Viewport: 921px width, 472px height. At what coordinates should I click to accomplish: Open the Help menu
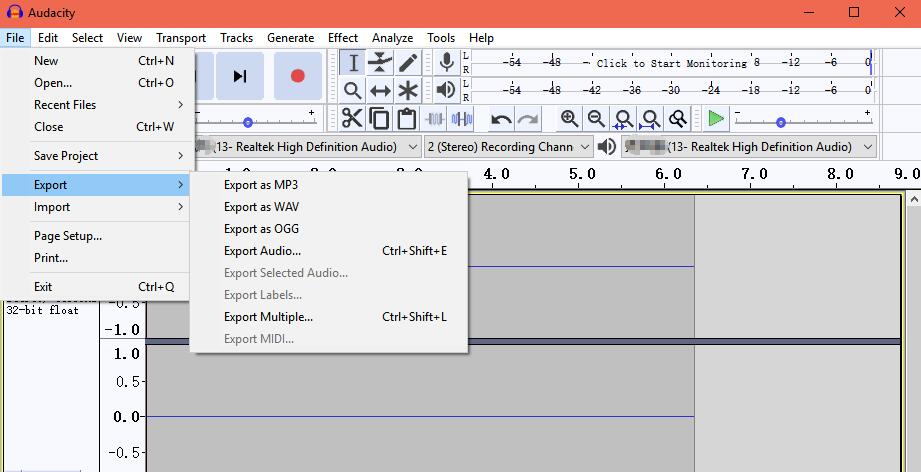481,38
